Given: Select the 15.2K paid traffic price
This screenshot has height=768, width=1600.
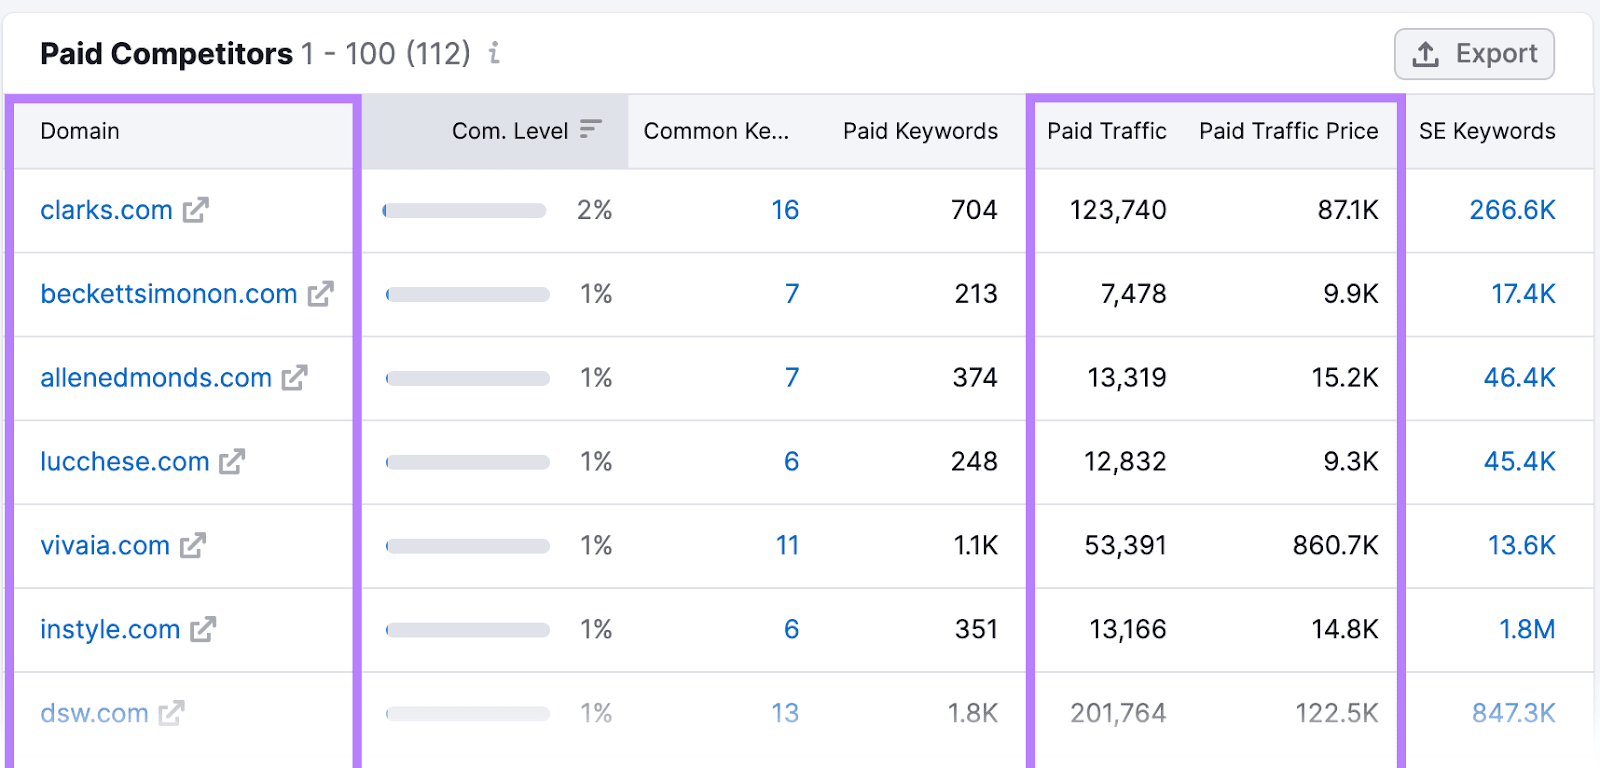Looking at the screenshot, I should click(x=1345, y=378).
